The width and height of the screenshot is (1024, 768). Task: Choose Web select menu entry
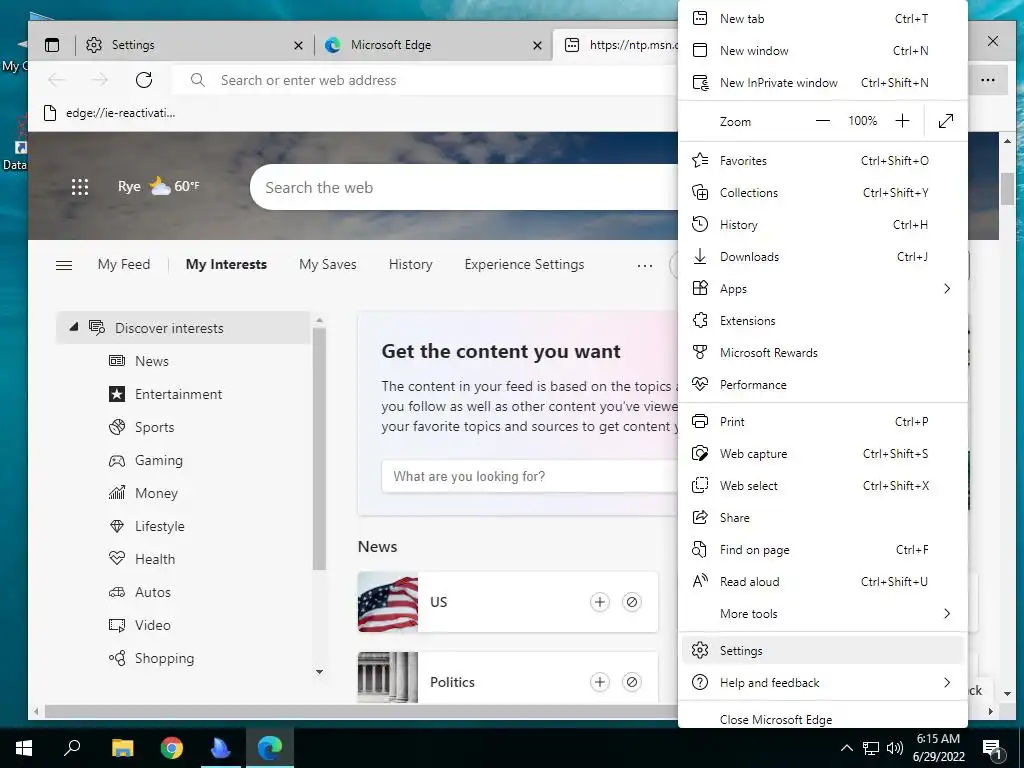click(823, 485)
